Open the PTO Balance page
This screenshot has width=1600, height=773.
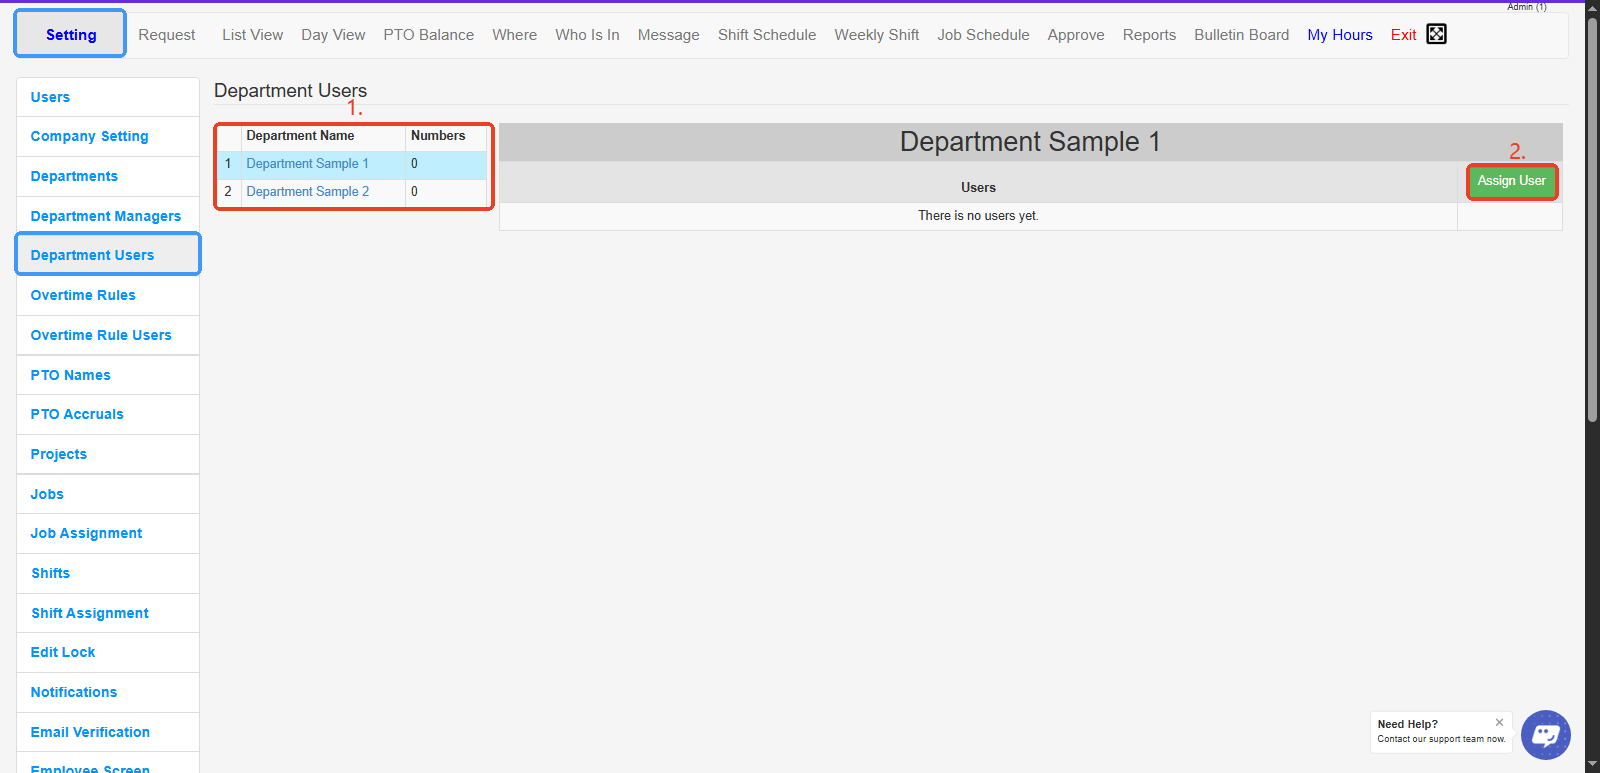428,35
